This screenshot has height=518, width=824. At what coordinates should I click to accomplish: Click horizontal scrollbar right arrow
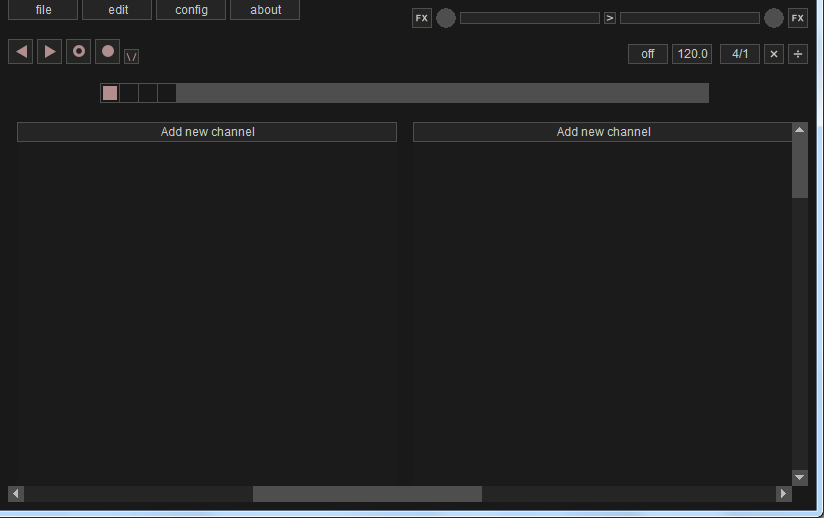coord(784,494)
